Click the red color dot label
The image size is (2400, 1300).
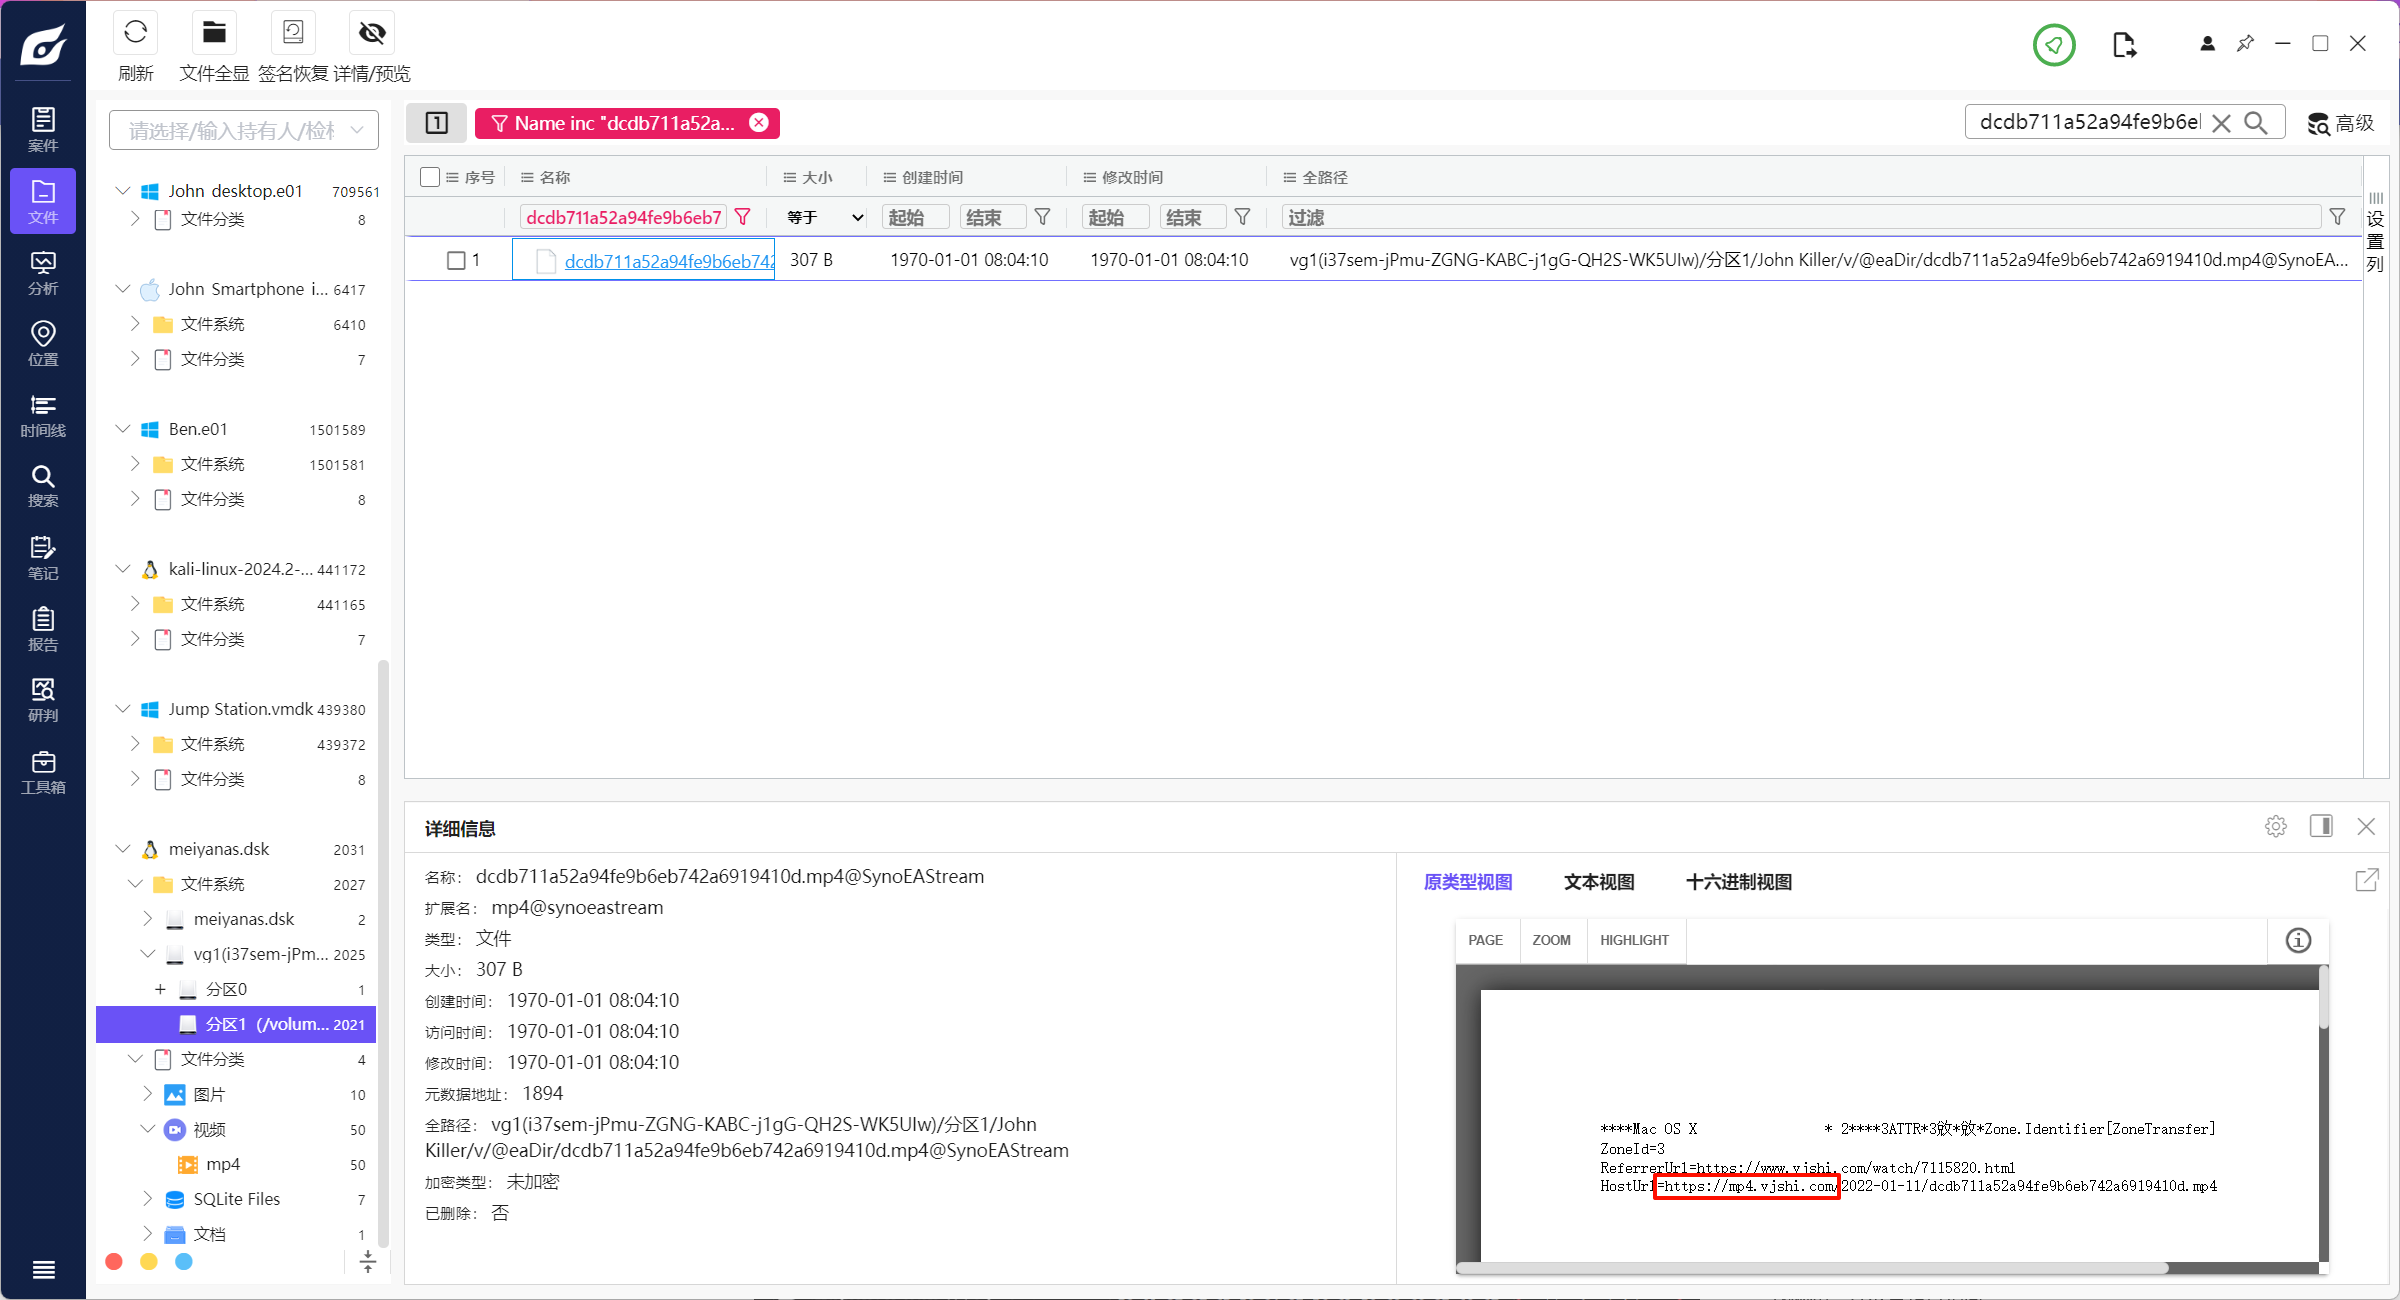pos(114,1262)
